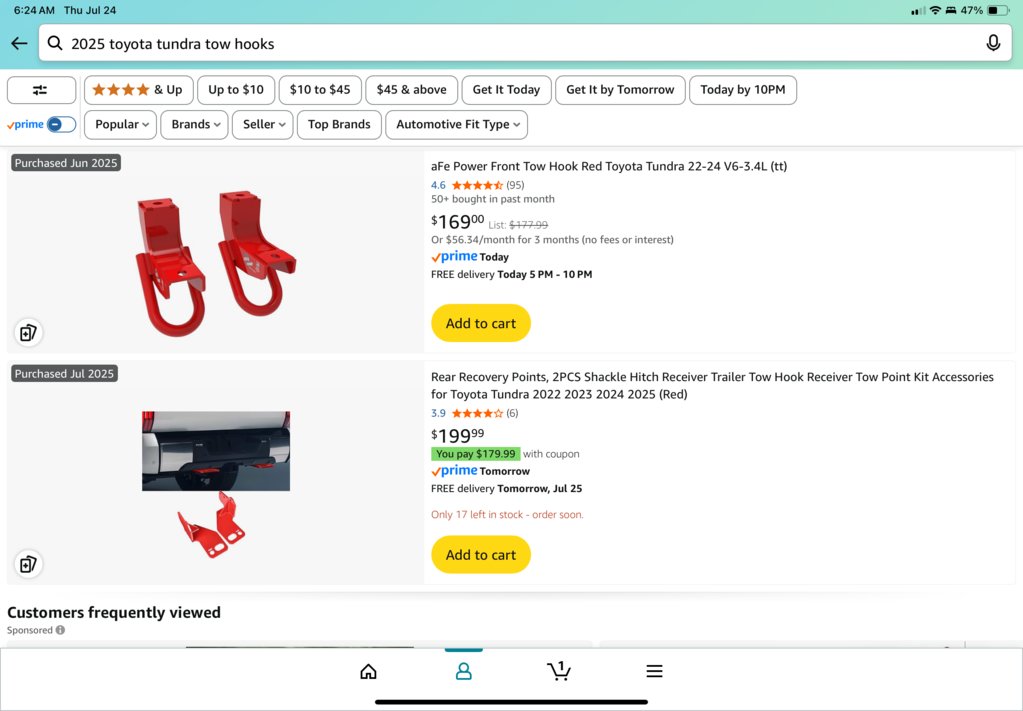This screenshot has width=1023, height=711.
Task: Click the FREE delivery Today 5 PM - 10 PM text
Action: click(512, 275)
